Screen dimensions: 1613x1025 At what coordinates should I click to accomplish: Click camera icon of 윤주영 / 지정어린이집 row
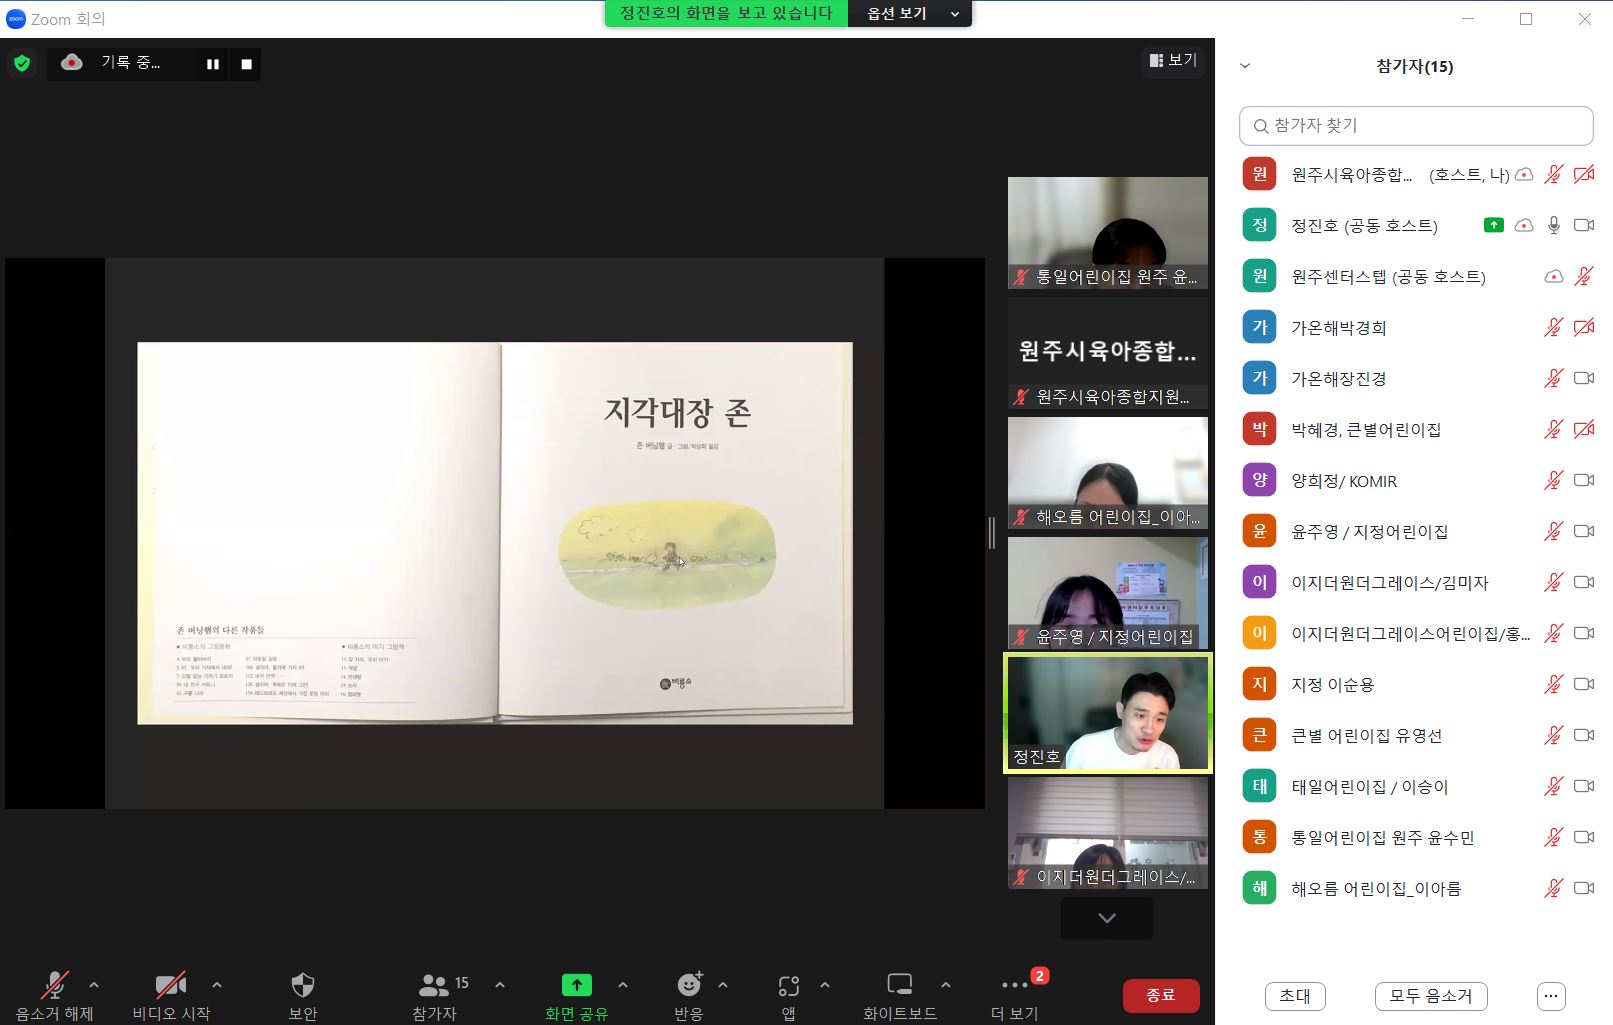(1584, 532)
